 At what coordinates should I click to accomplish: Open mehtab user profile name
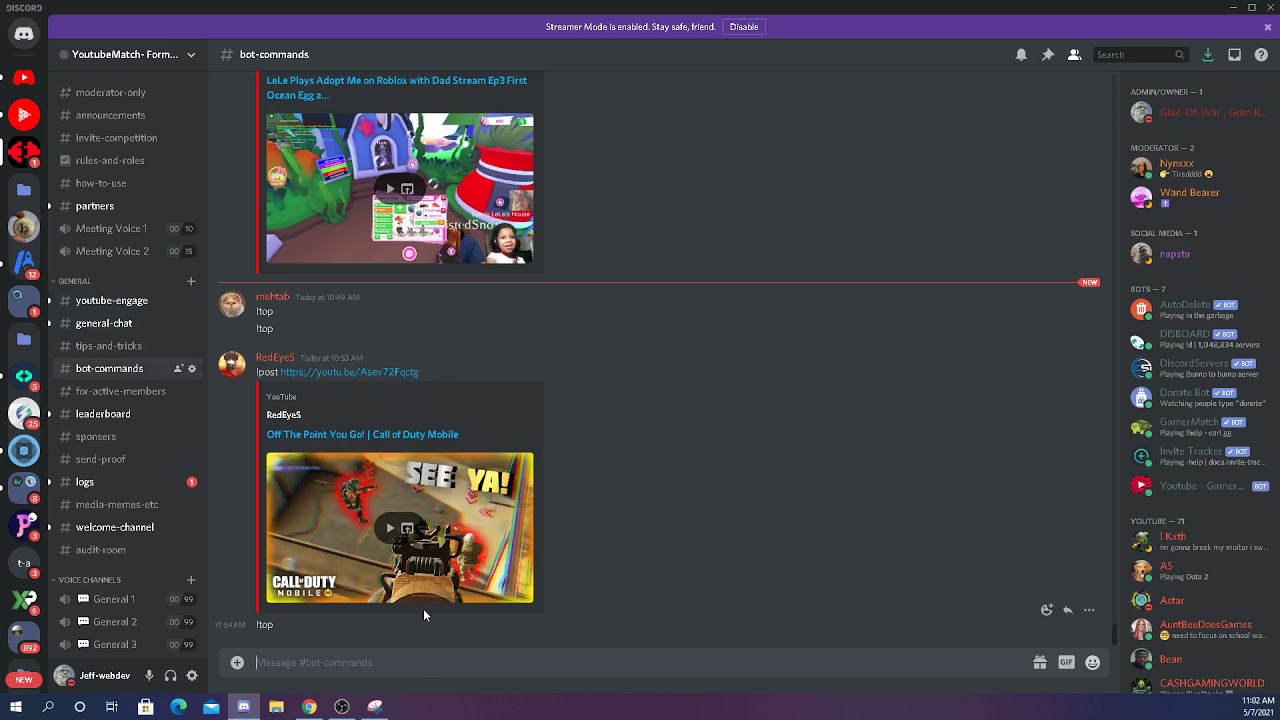[x=272, y=297]
